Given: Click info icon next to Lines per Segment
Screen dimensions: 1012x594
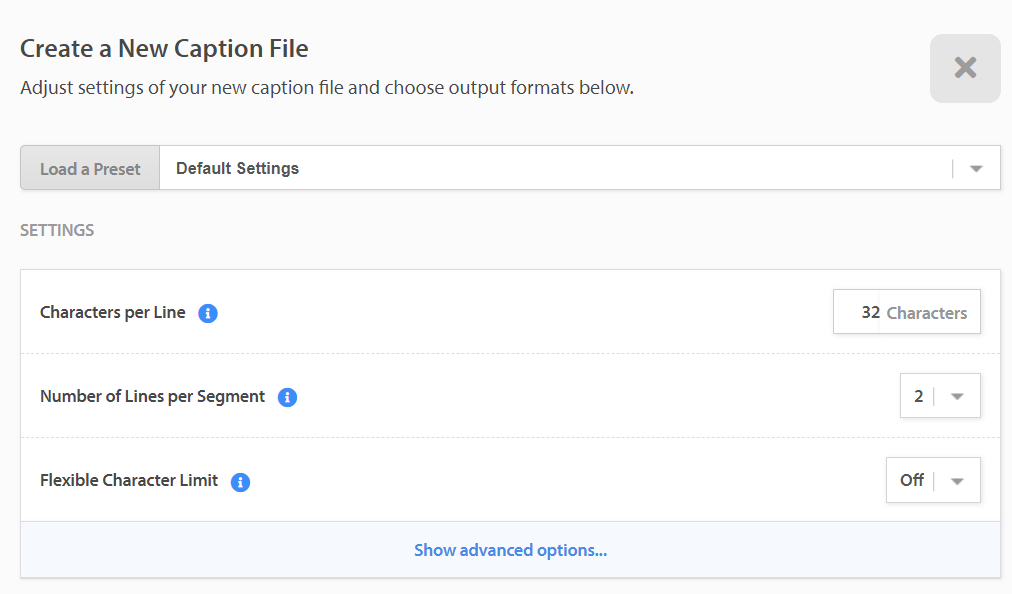Looking at the screenshot, I should (287, 397).
